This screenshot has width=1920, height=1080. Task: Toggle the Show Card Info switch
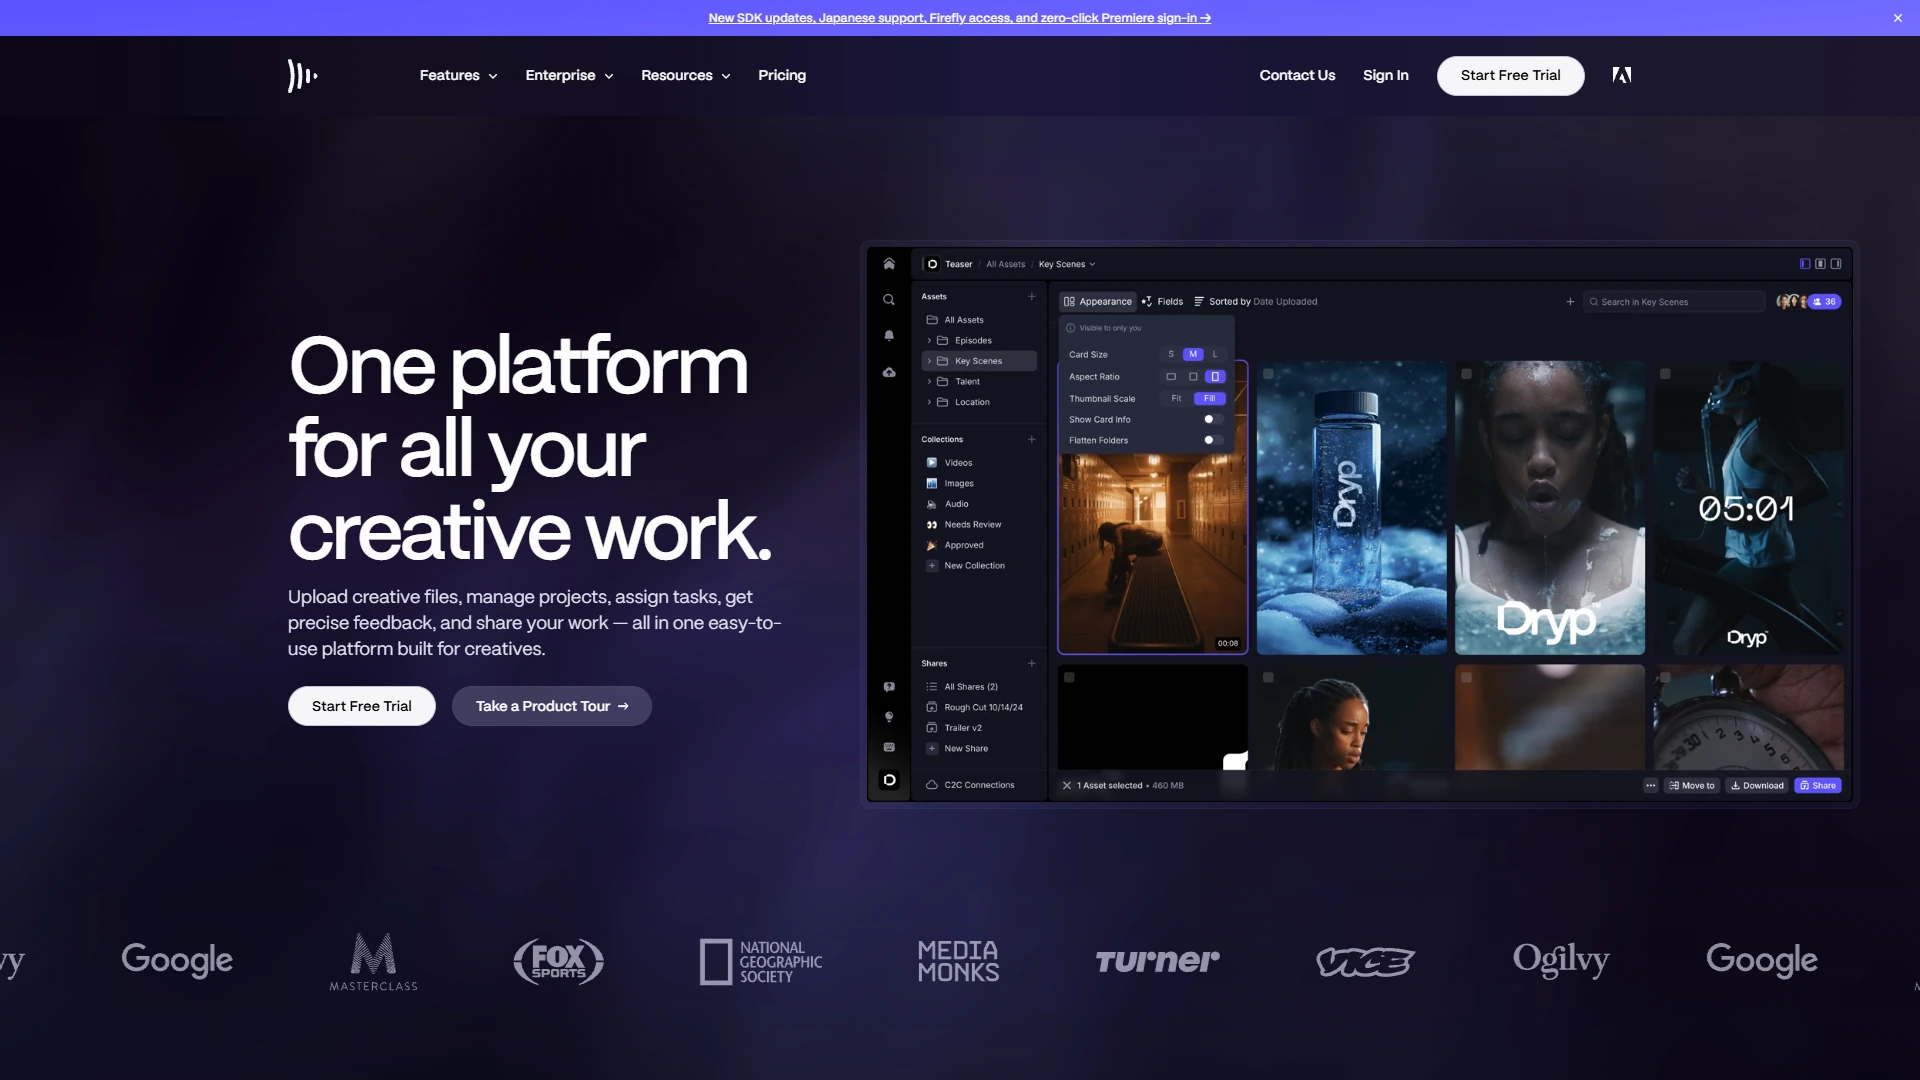click(1213, 419)
